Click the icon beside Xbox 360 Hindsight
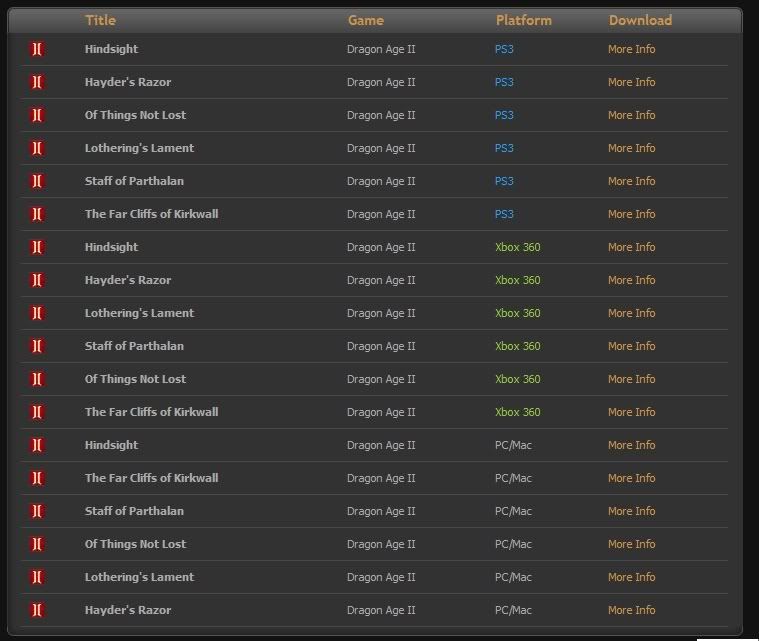The image size is (759, 641). 37,247
